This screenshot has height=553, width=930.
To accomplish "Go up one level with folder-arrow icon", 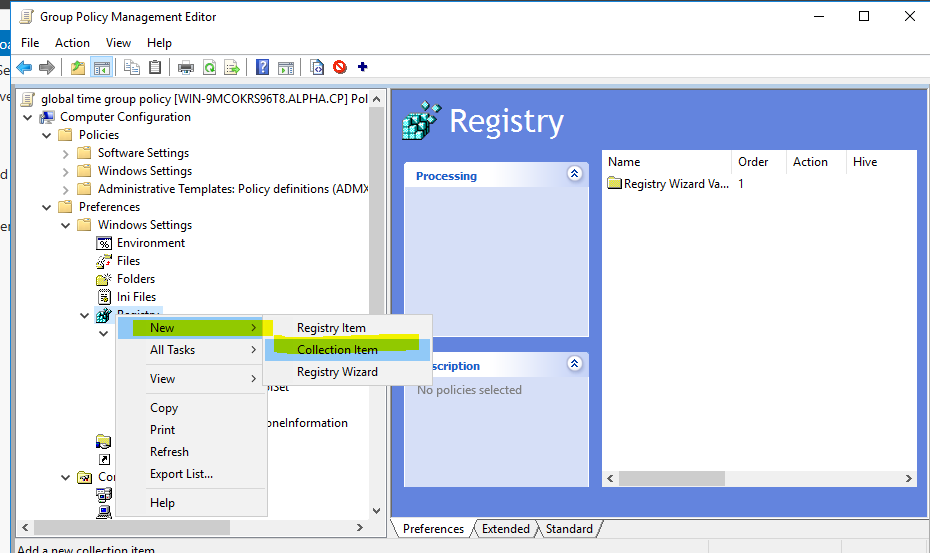I will point(78,67).
